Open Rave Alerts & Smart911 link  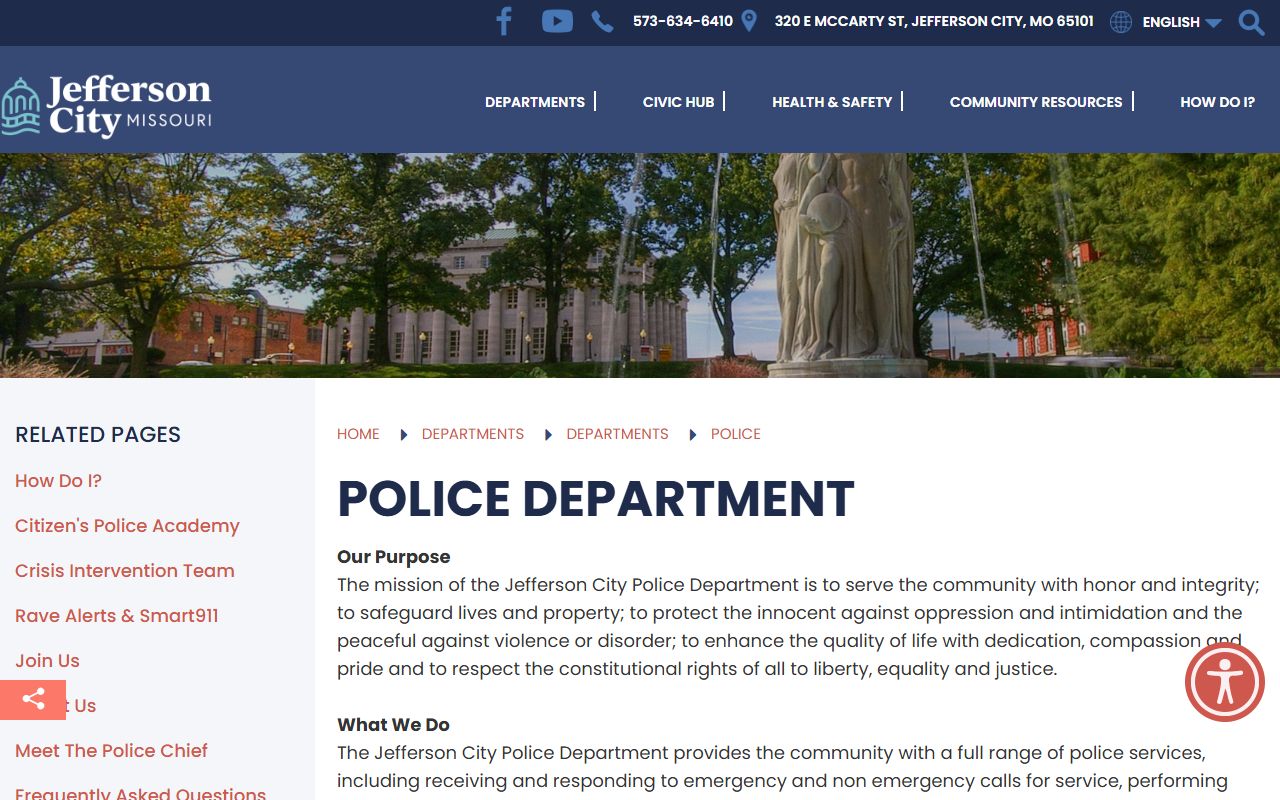[x=116, y=616]
